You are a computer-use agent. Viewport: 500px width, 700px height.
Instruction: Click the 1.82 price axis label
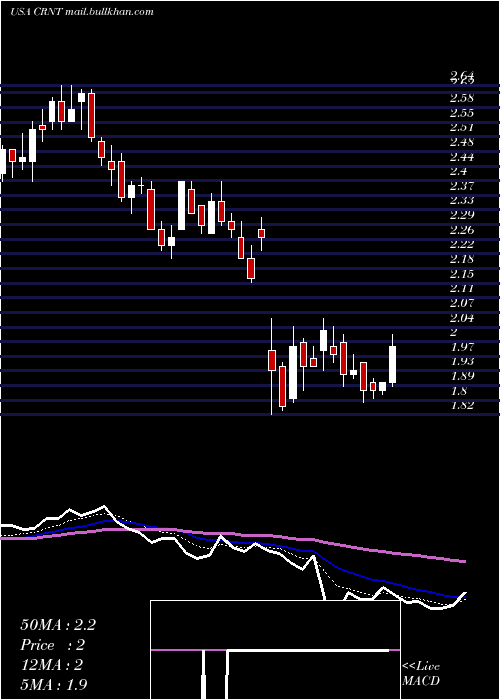pos(462,405)
